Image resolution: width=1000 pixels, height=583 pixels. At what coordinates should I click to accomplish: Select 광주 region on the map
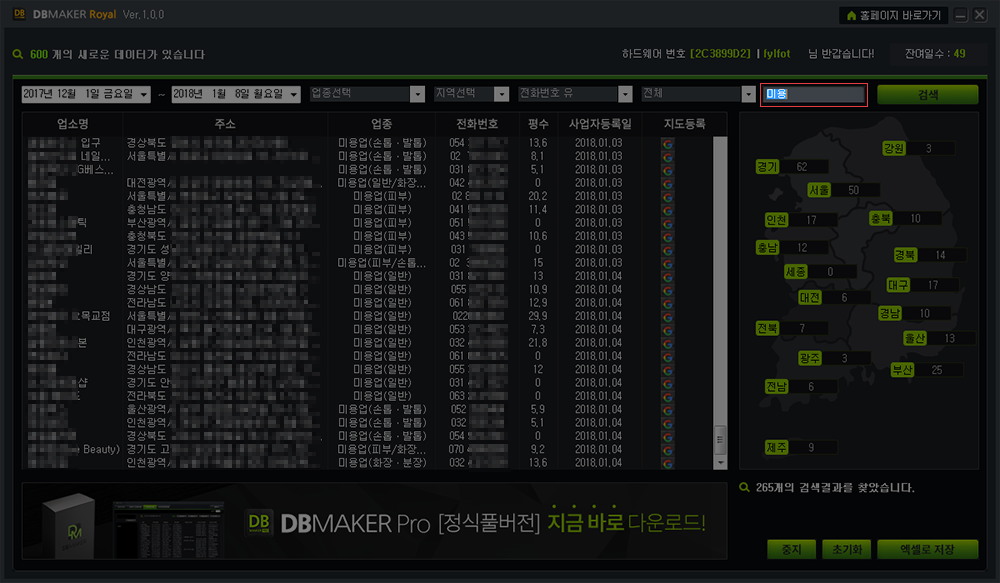pyautogui.click(x=809, y=358)
